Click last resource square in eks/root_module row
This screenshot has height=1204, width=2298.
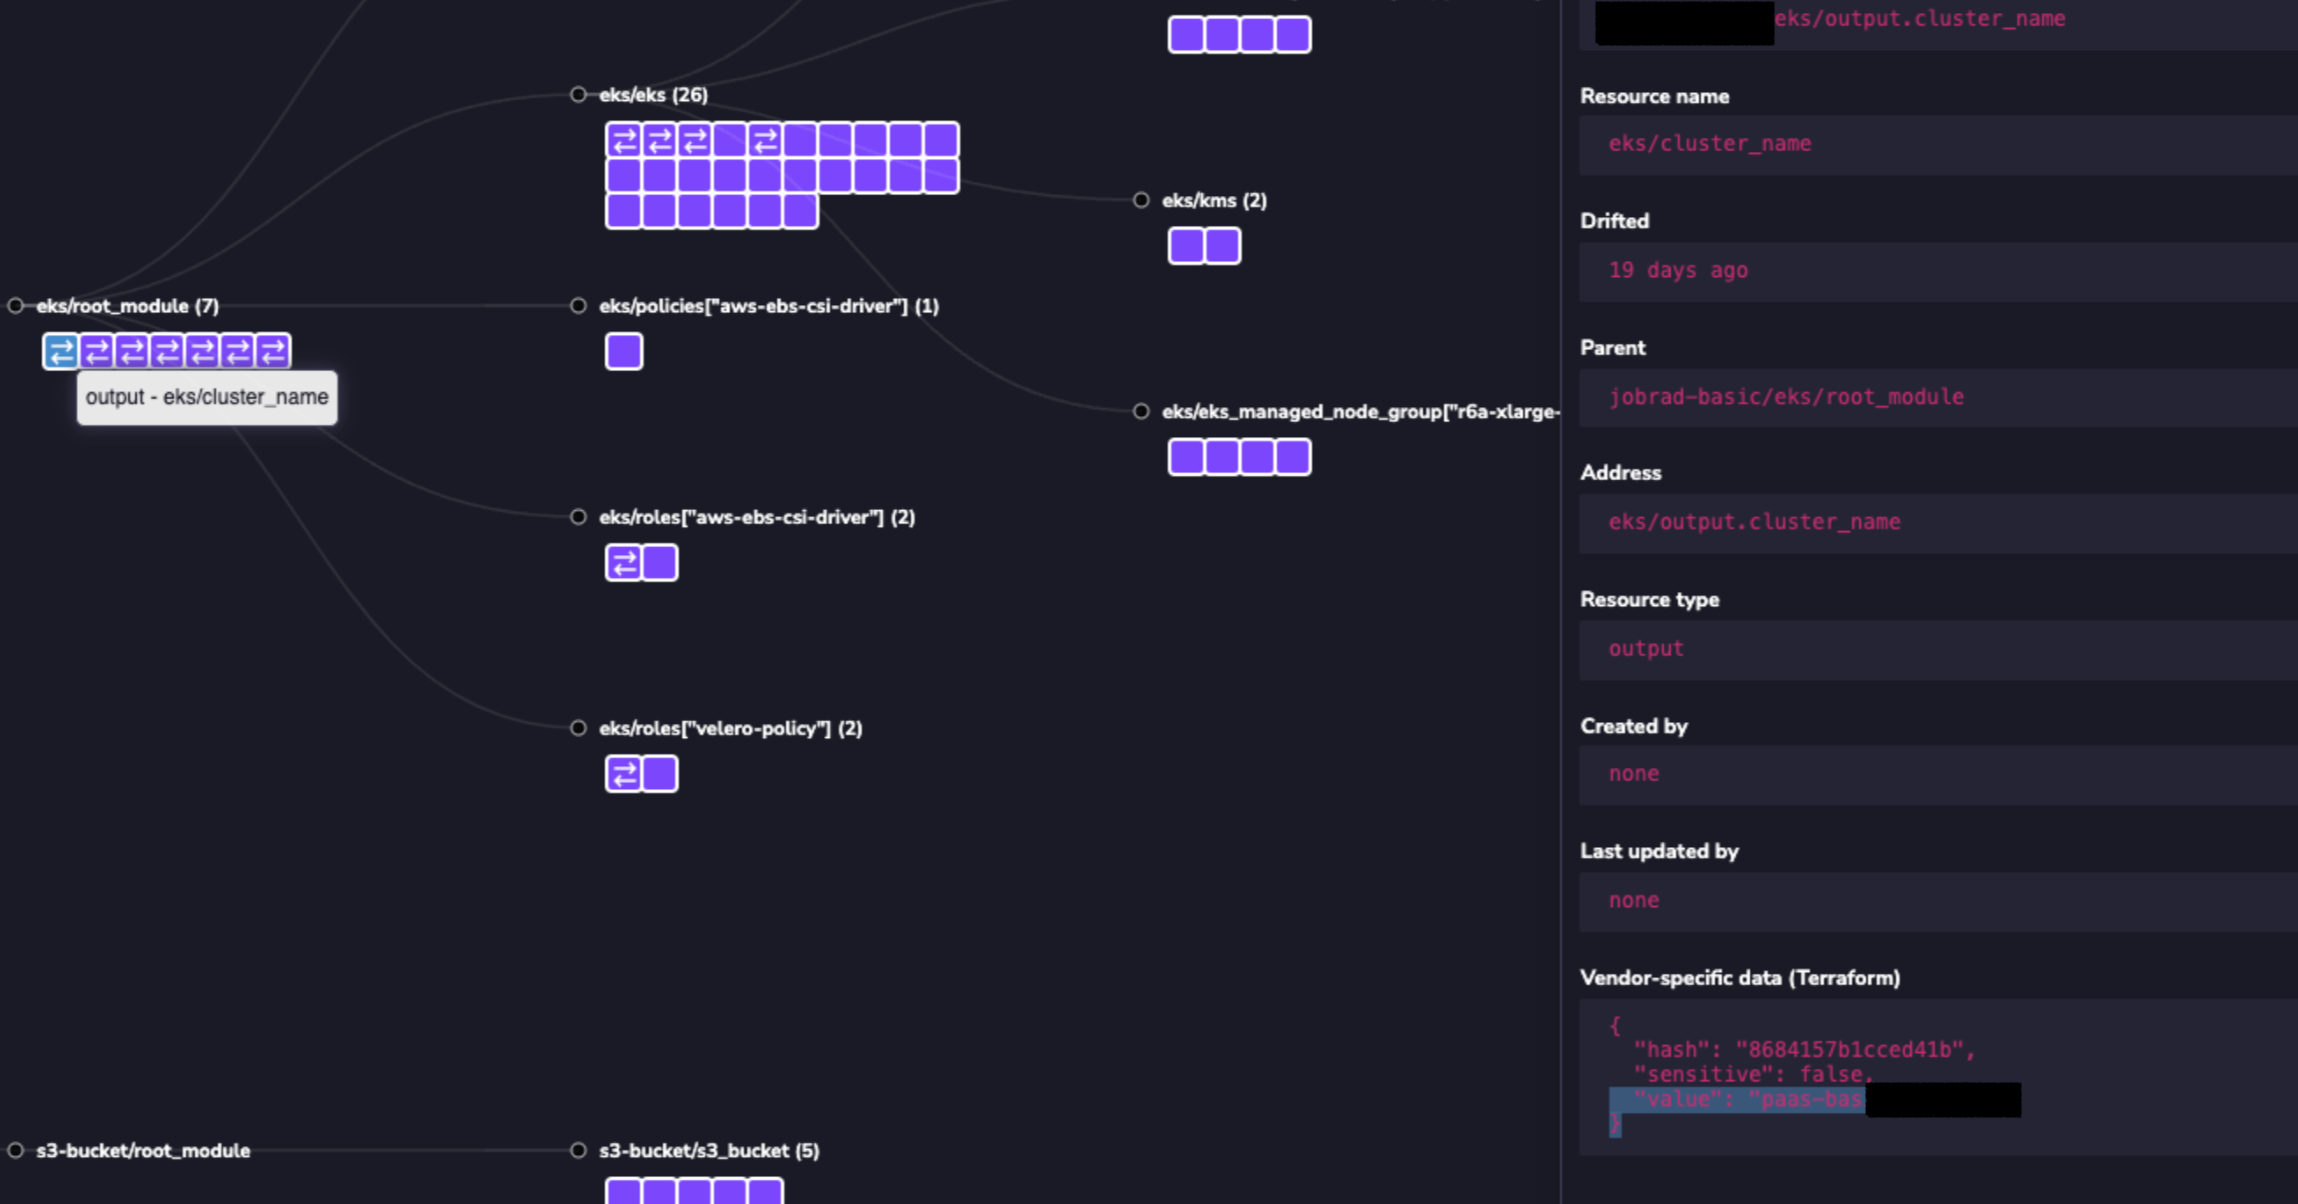click(x=273, y=351)
